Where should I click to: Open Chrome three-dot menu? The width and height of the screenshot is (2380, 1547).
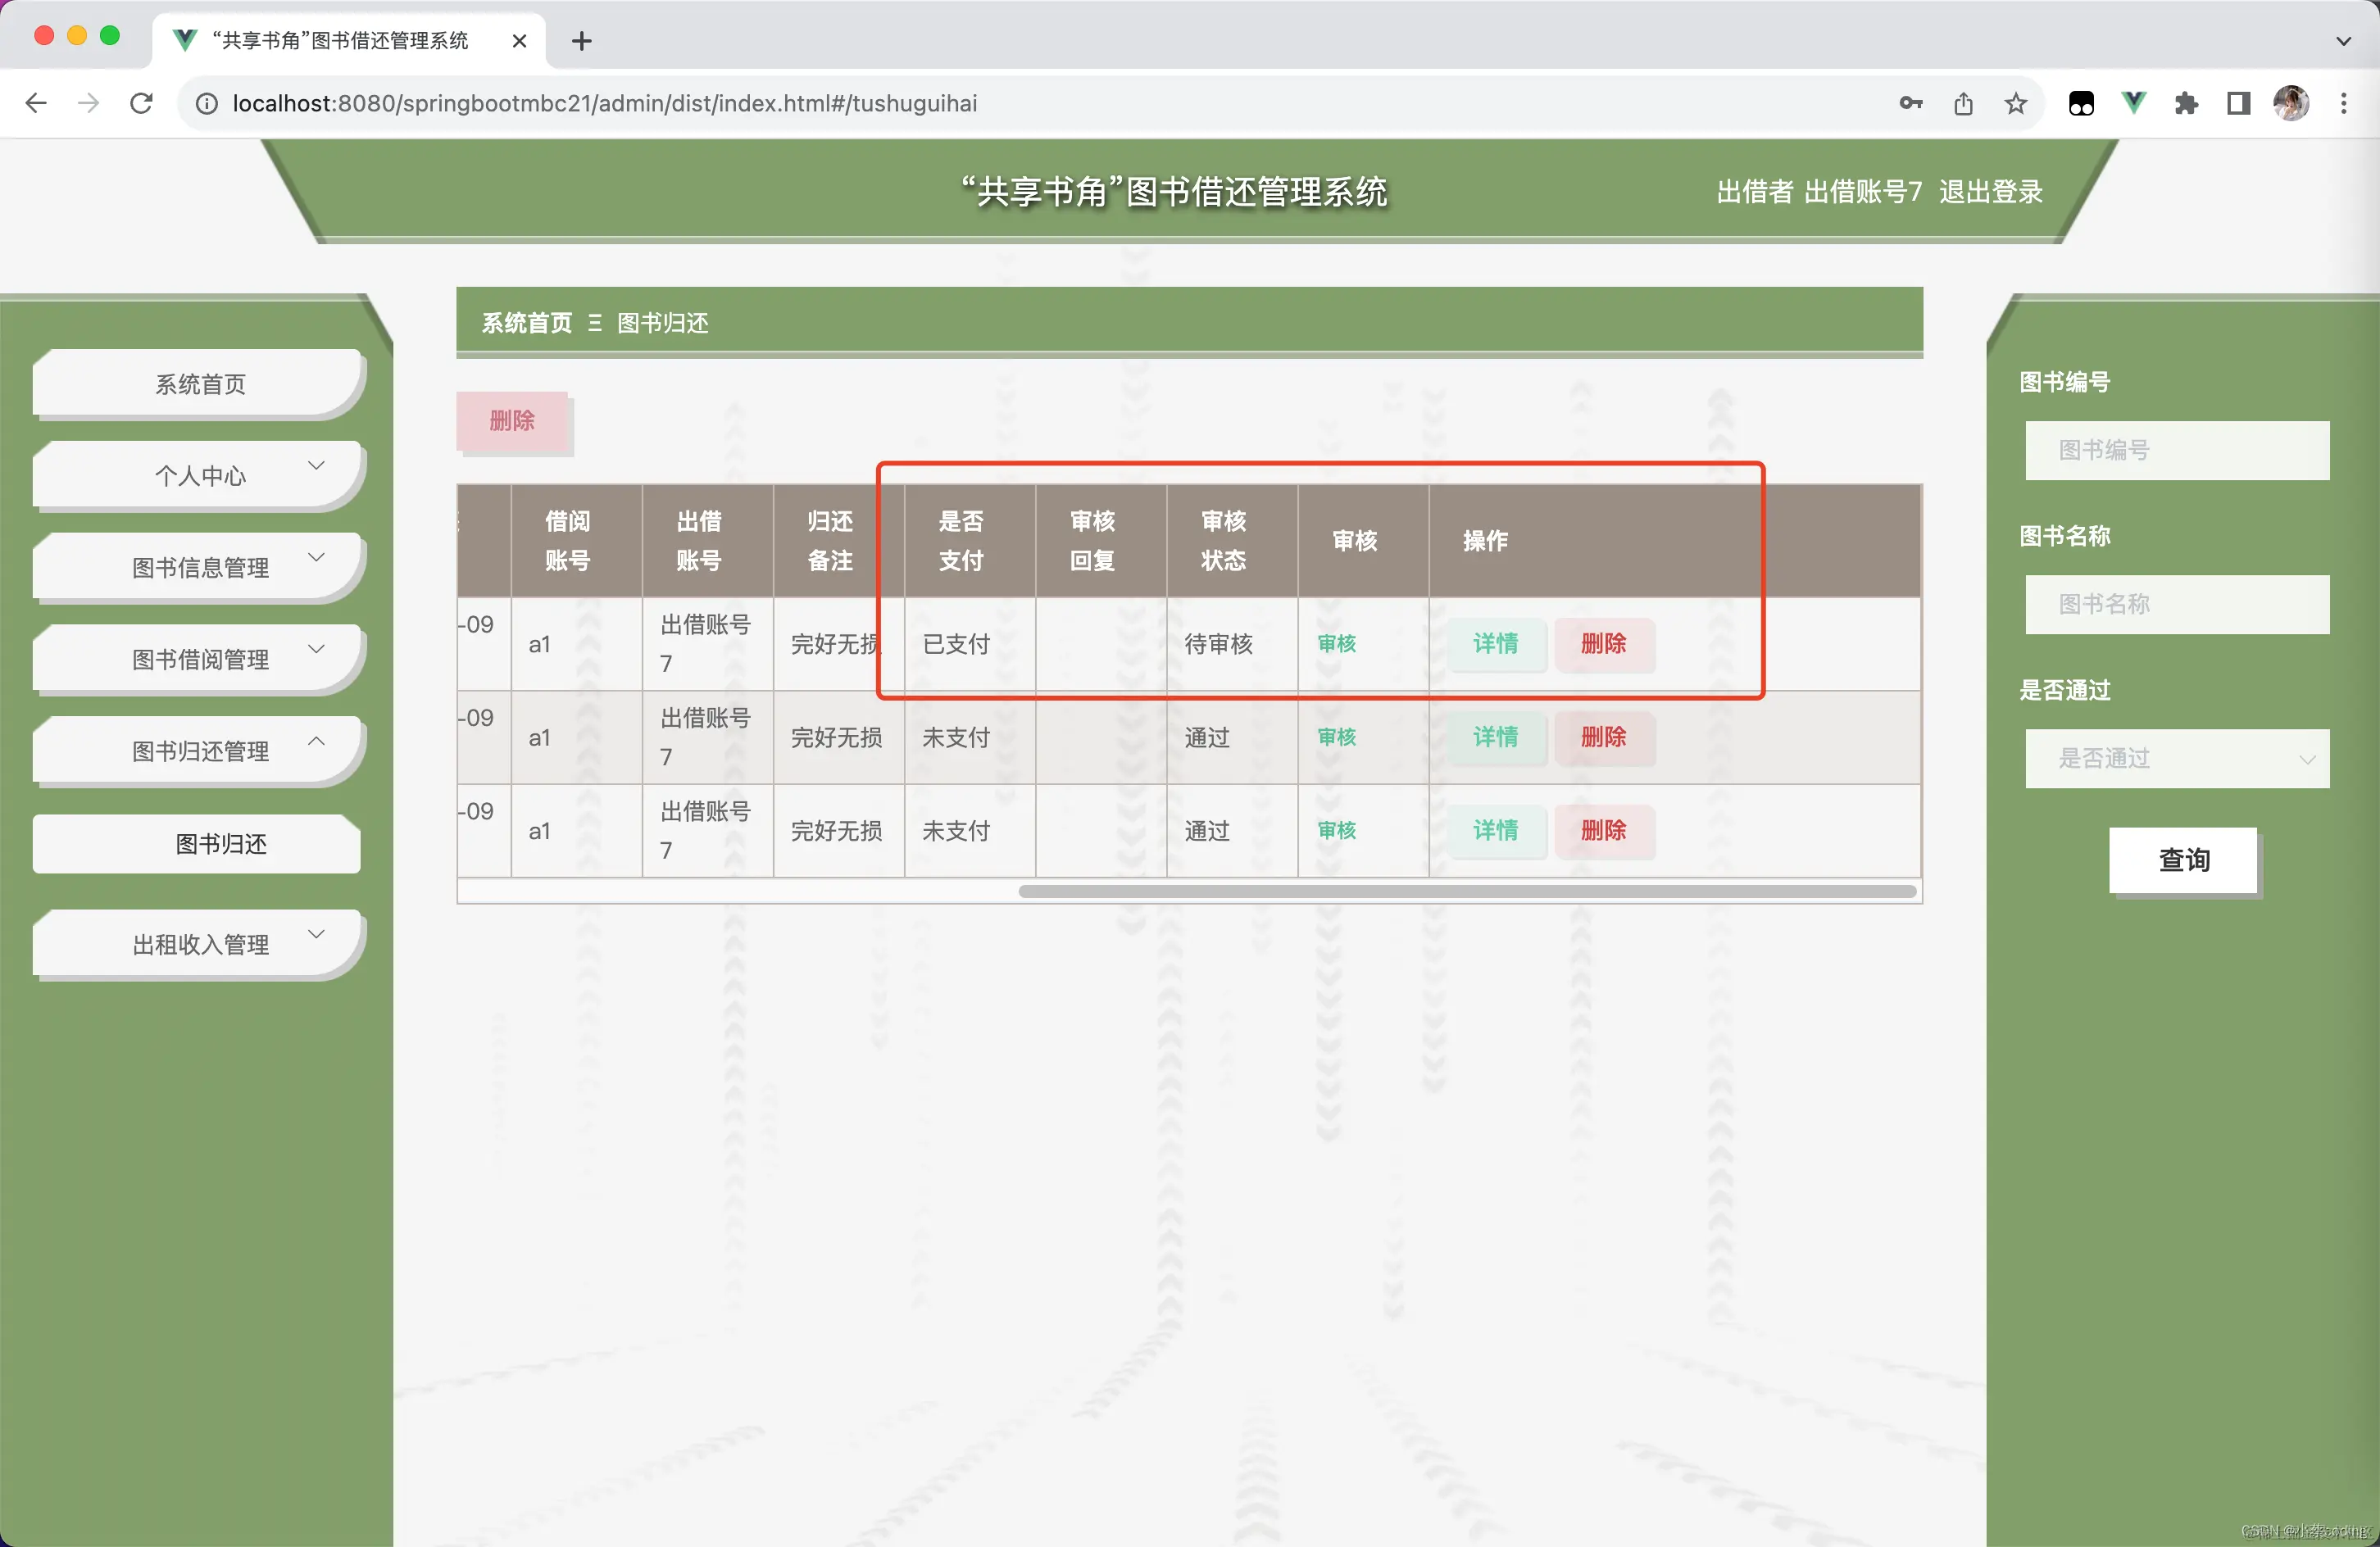click(2343, 103)
